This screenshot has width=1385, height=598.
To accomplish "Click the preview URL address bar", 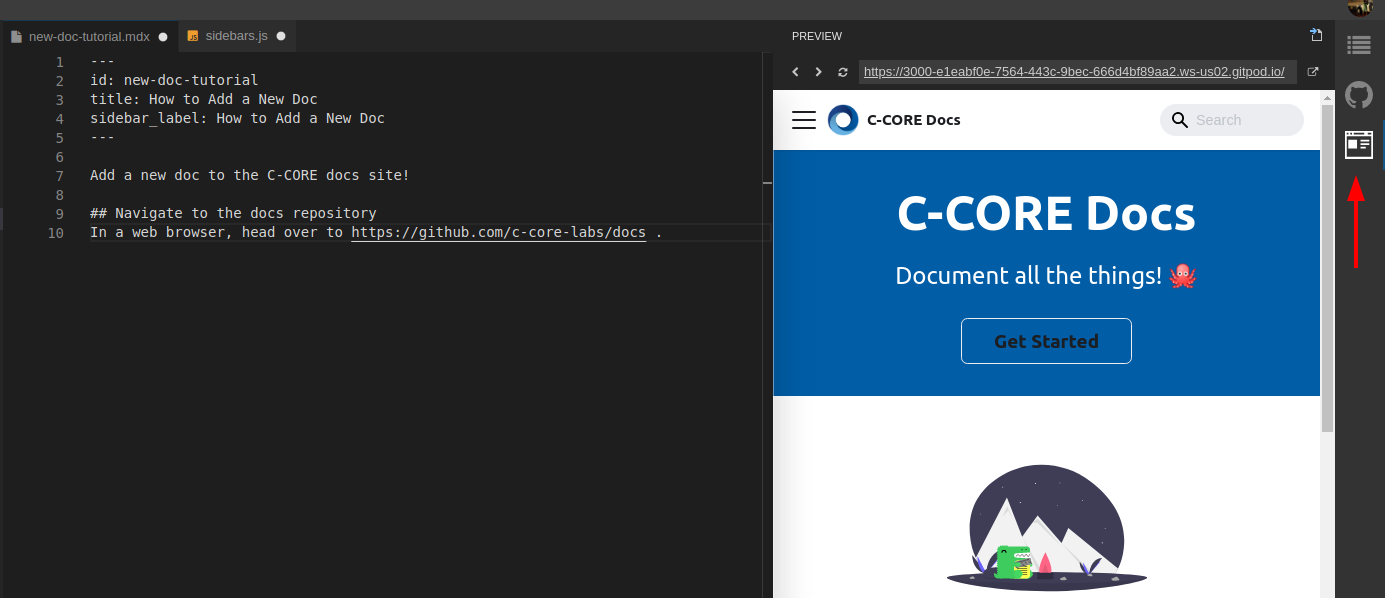I will point(1075,72).
